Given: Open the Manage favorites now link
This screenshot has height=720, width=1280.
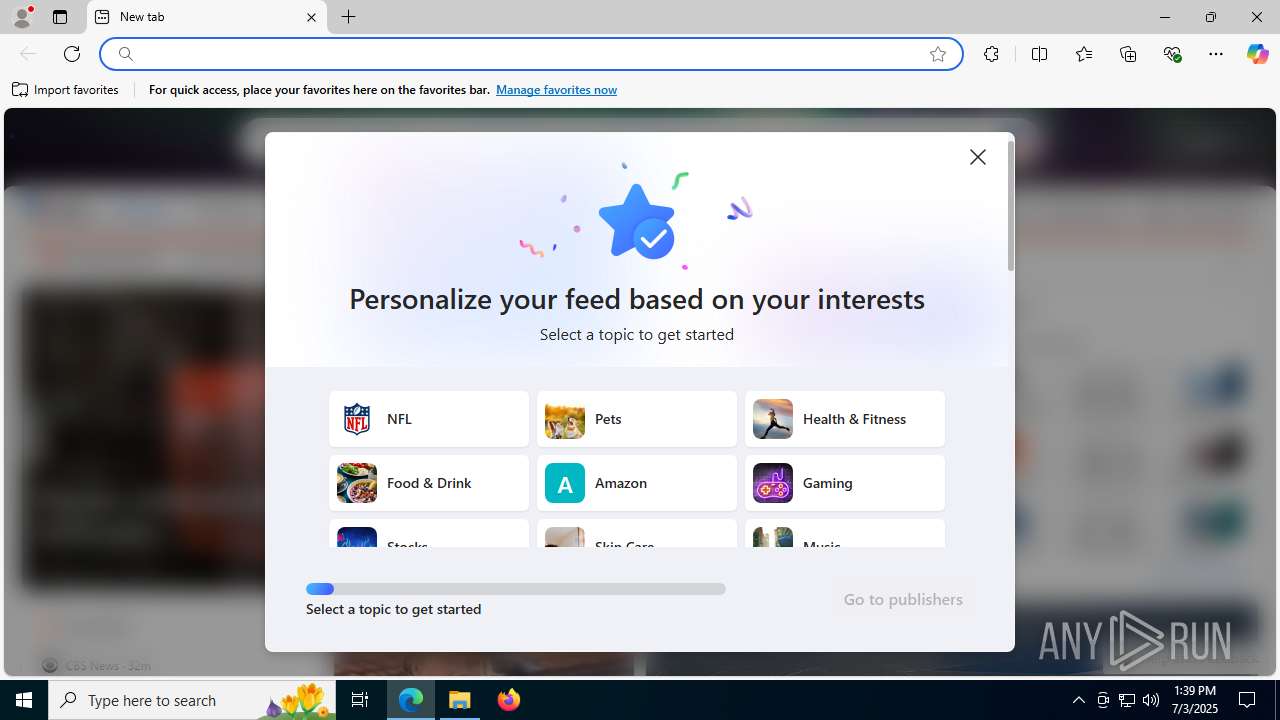Looking at the screenshot, I should [556, 90].
